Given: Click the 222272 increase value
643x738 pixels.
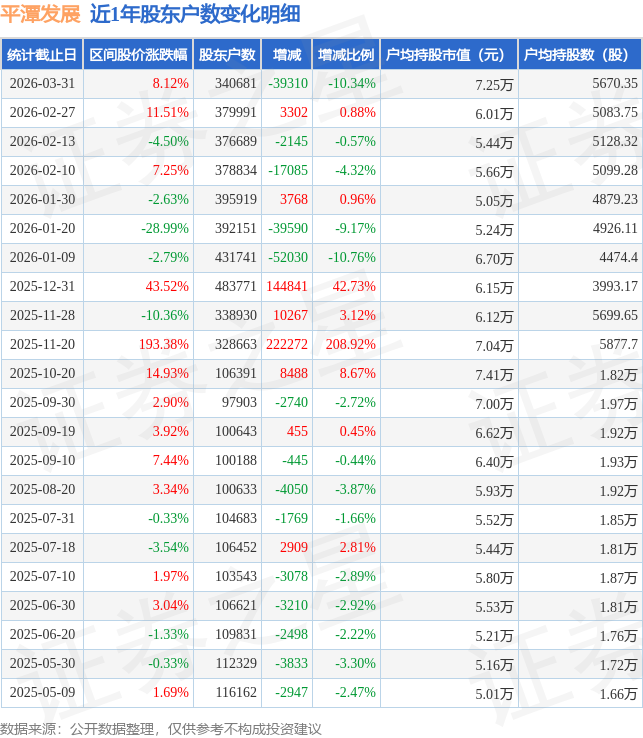Looking at the screenshot, I should 287,344.
